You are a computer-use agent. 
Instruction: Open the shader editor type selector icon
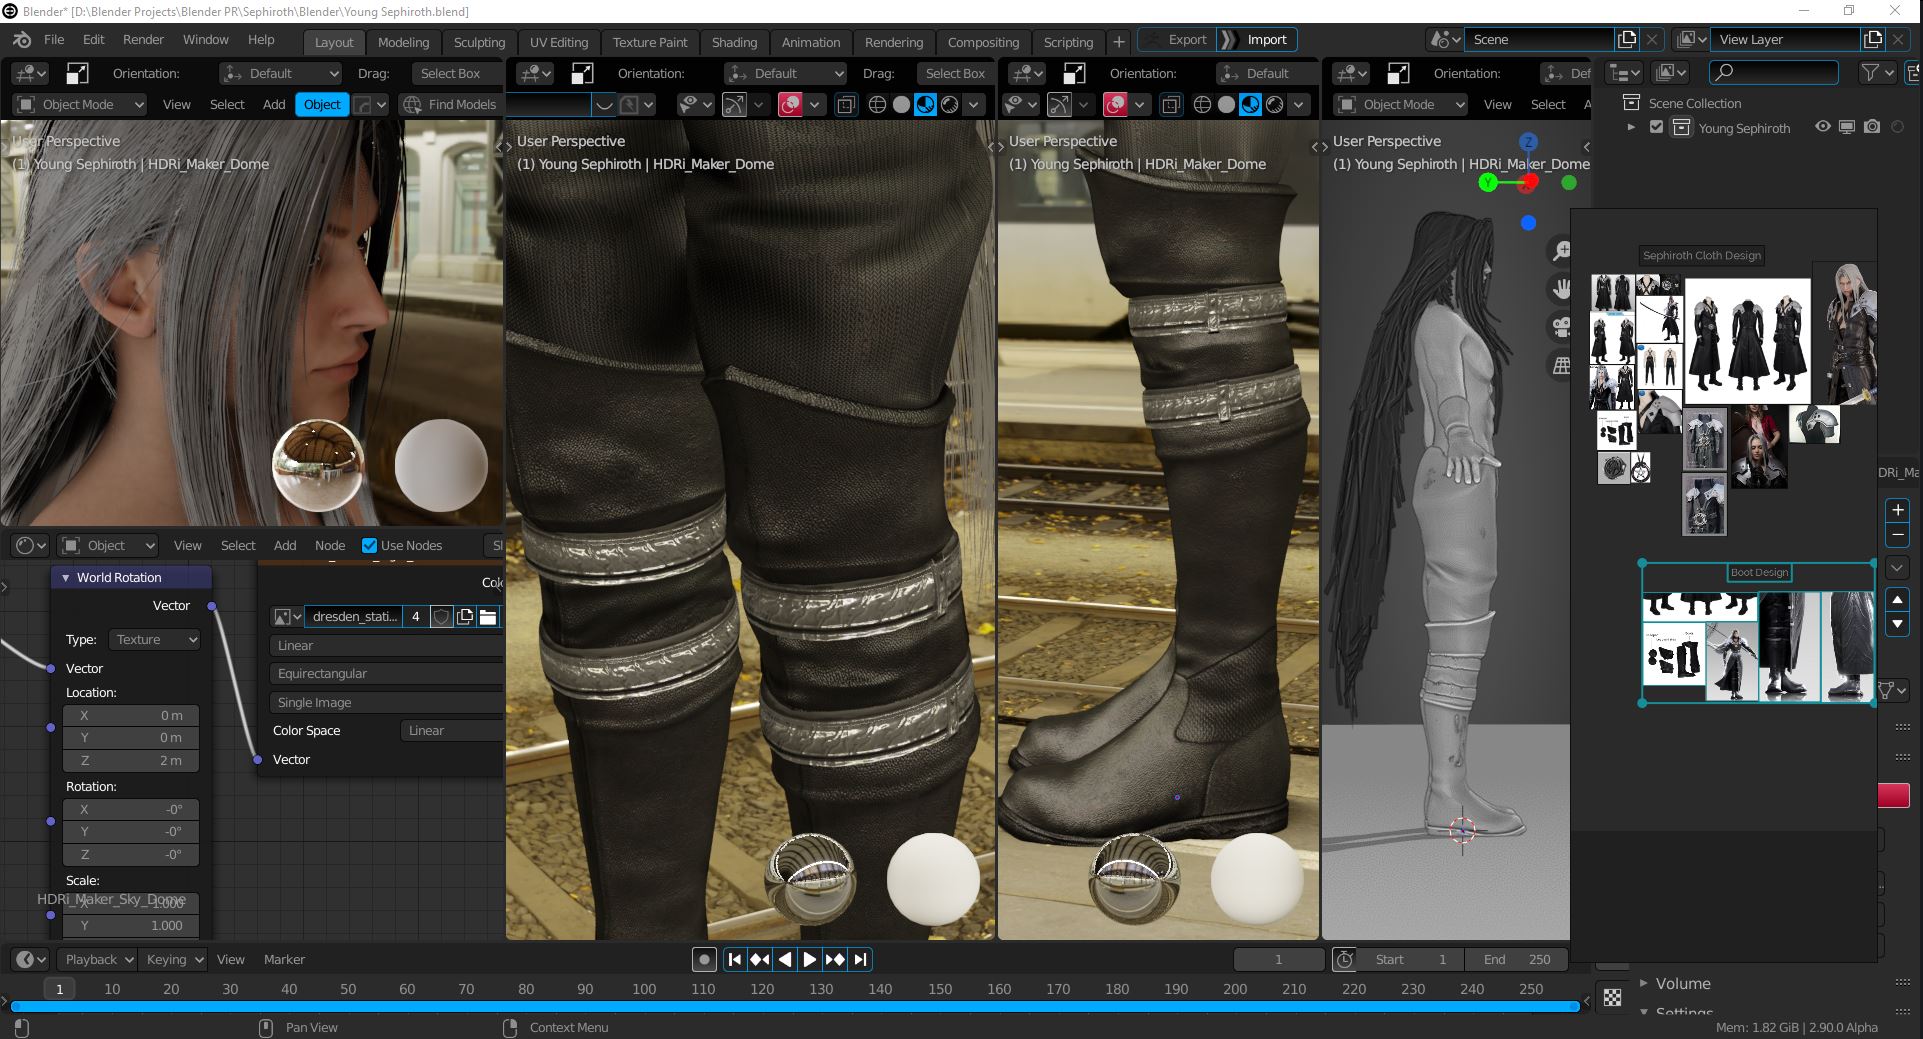click(30, 545)
